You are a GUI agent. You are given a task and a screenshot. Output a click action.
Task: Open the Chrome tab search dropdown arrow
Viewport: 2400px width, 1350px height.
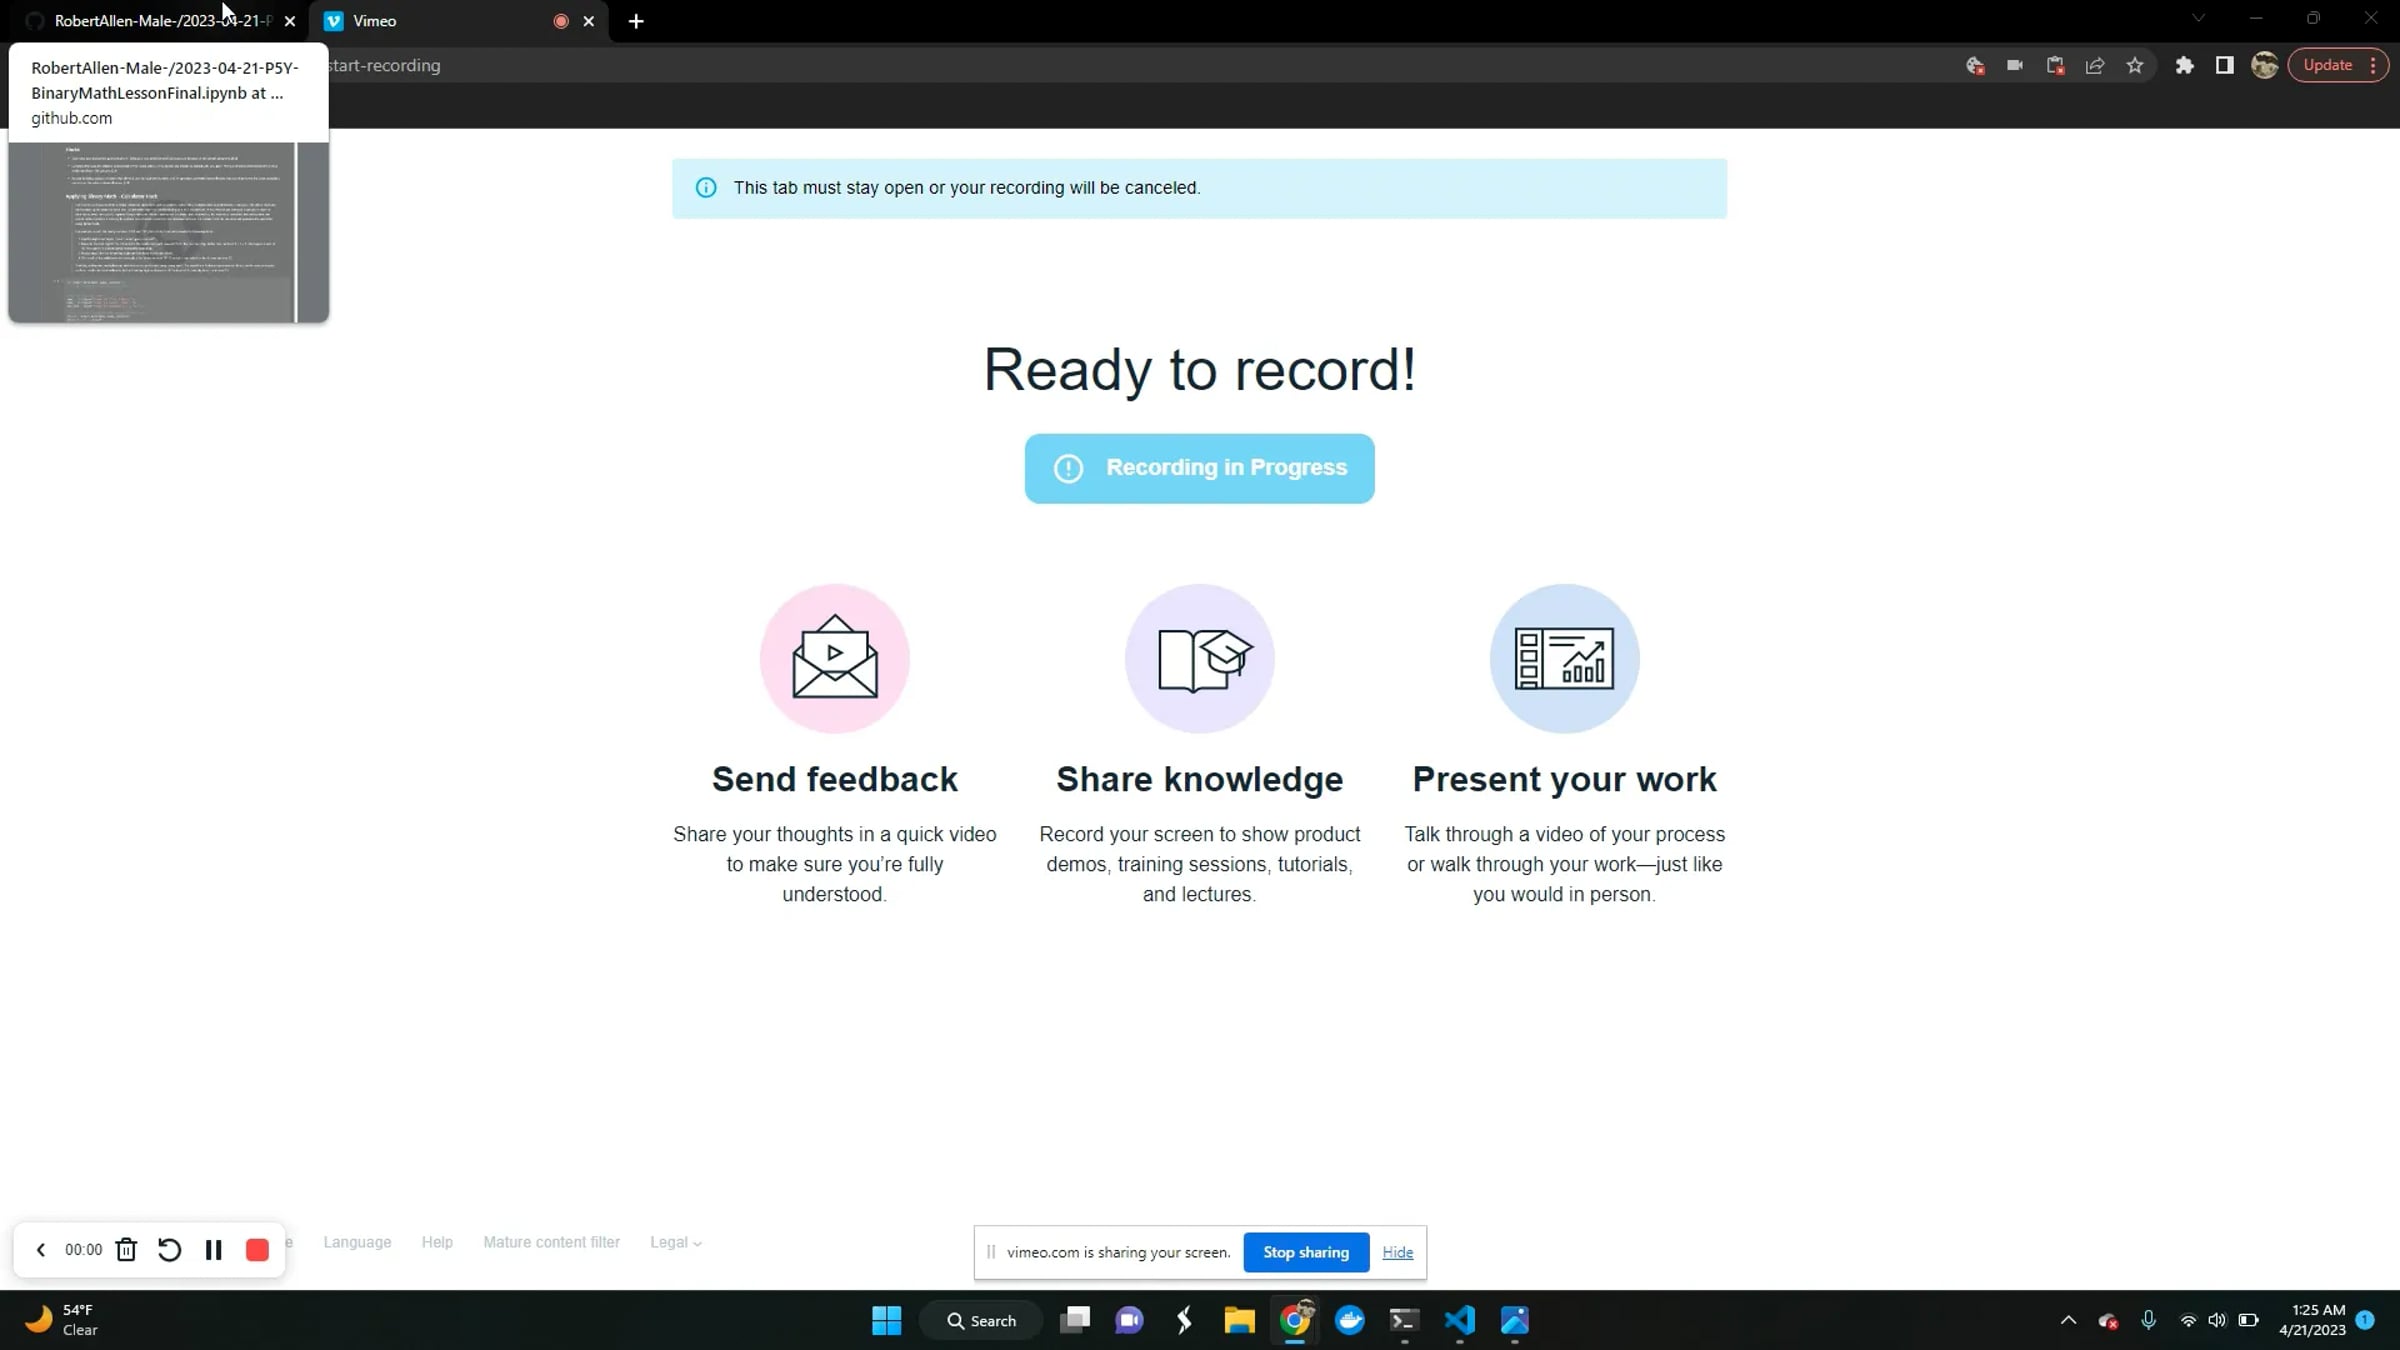[2198, 18]
